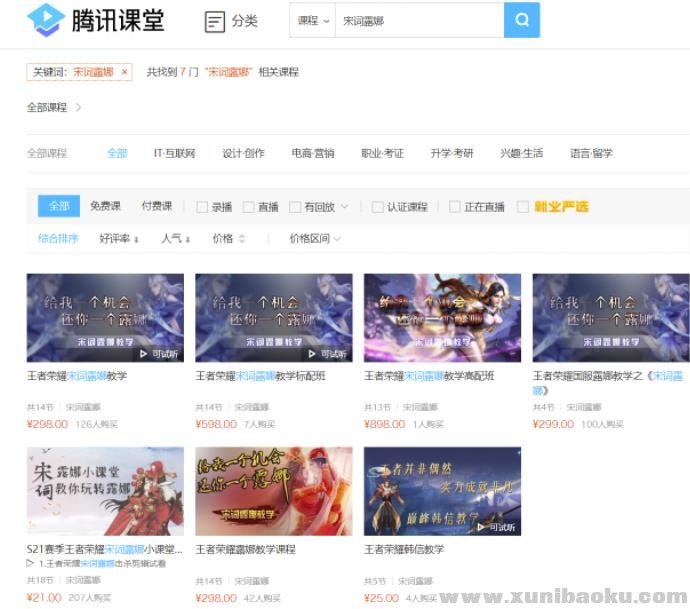Click the 可试听 play icon on first course
690x609 pixels.
[x=144, y=353]
